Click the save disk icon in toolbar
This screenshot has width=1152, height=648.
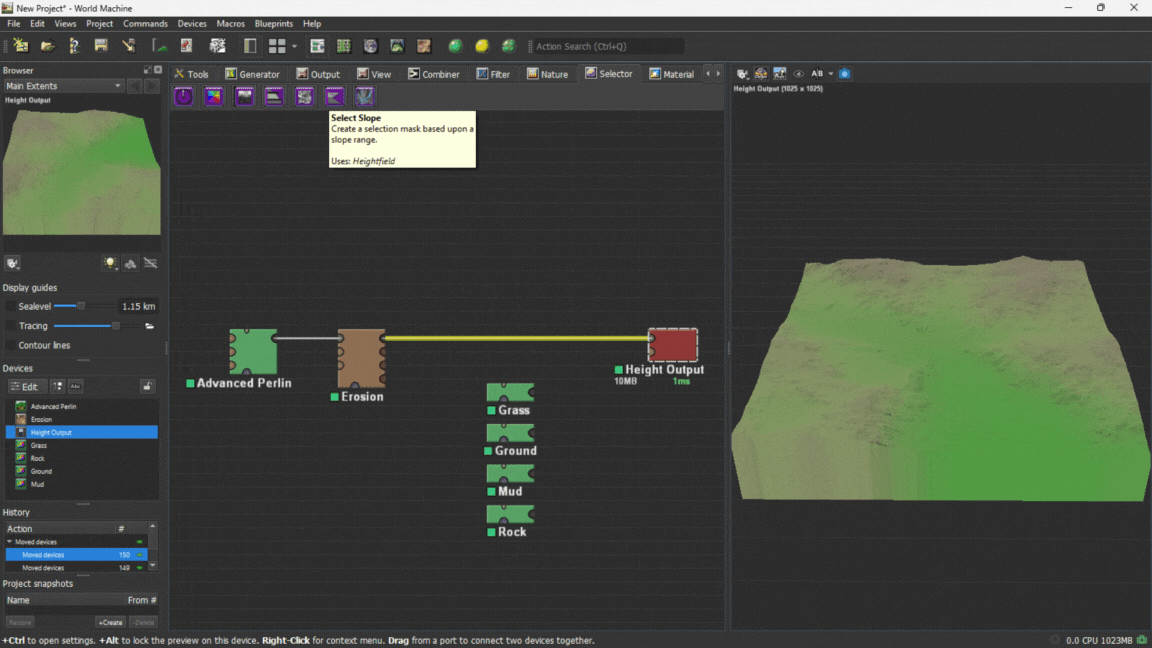[x=101, y=46]
